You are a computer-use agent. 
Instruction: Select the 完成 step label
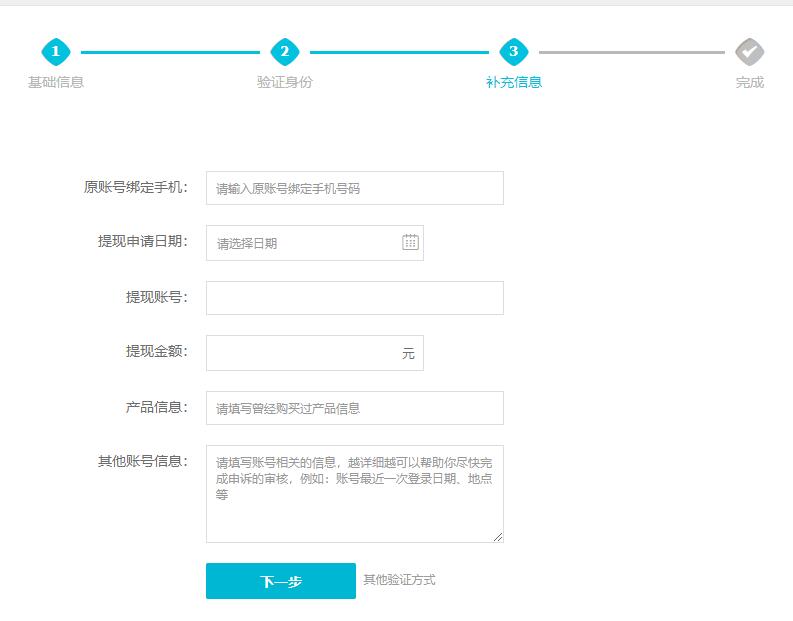749,82
